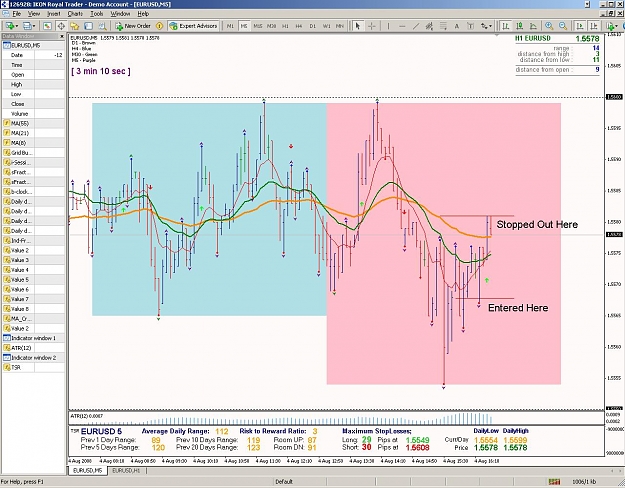Switch chart to H4 timeframe
625x488 pixels.
[x=299, y=26]
